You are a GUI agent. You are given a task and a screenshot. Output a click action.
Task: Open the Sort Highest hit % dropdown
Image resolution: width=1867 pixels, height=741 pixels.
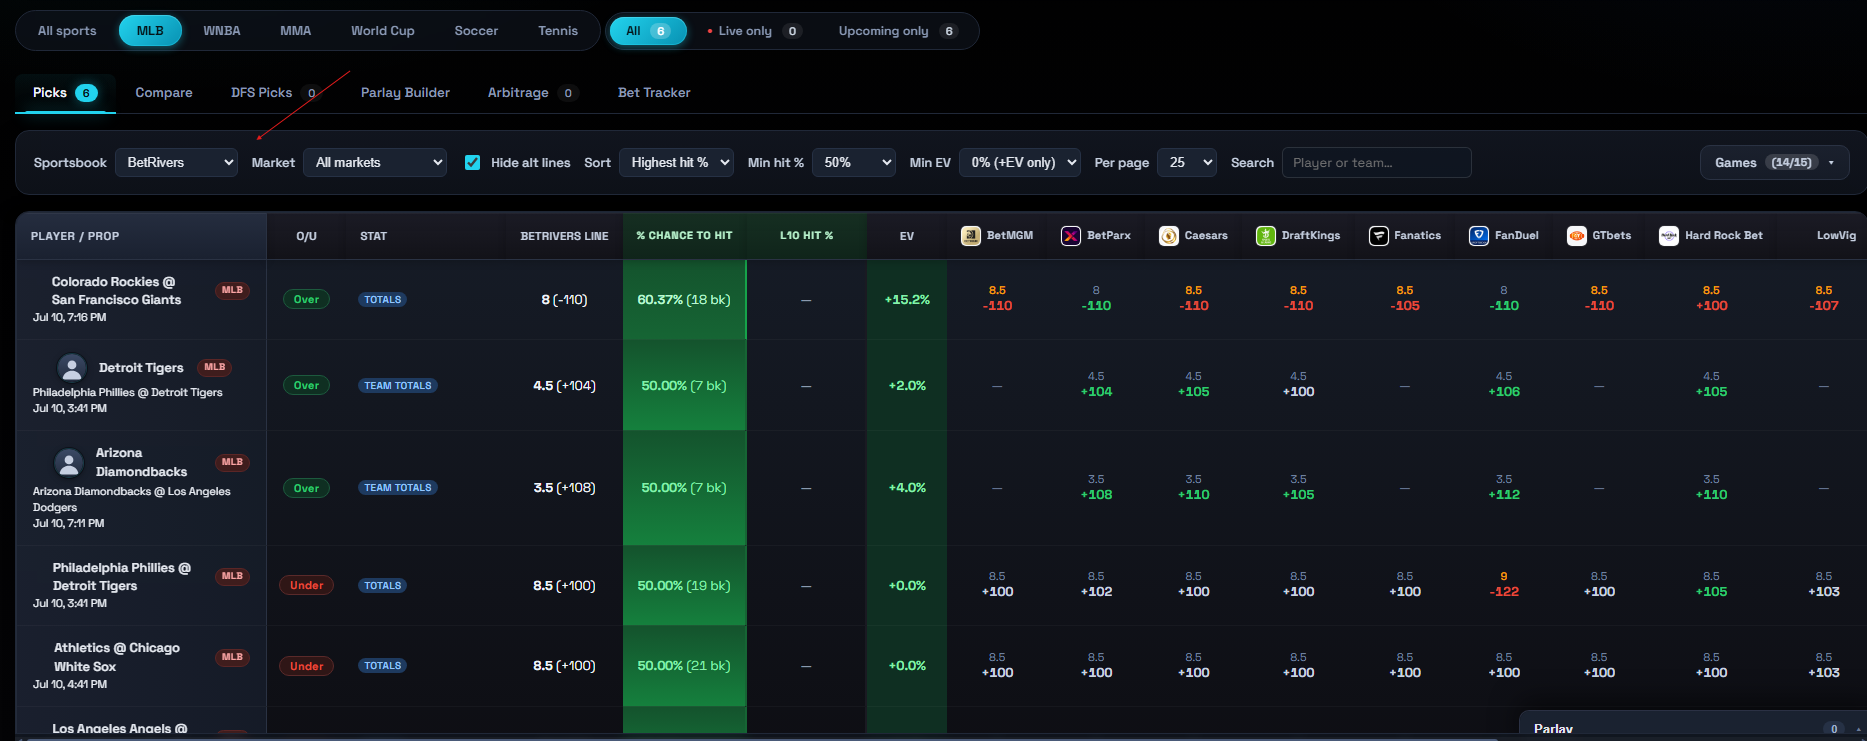point(676,162)
